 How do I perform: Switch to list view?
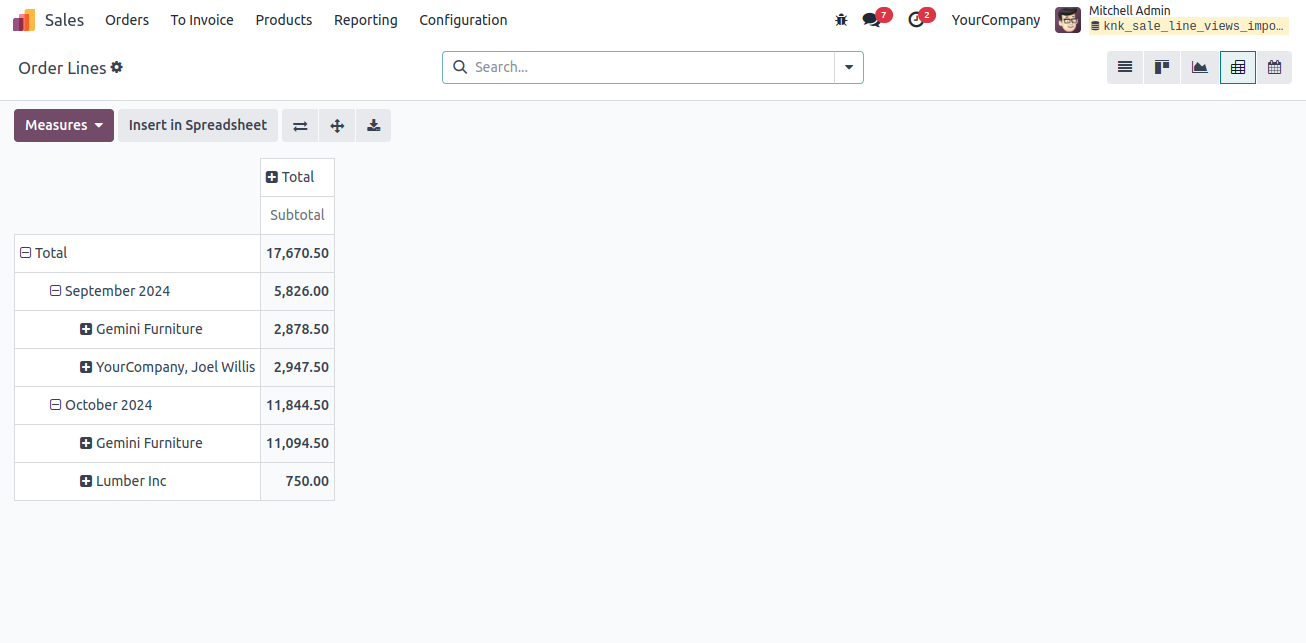click(x=1125, y=67)
